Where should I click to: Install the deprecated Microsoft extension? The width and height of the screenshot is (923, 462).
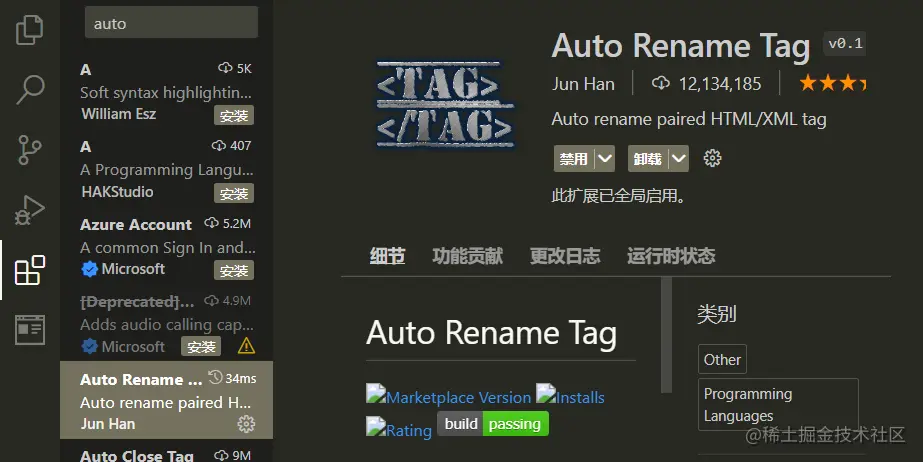[x=201, y=347]
